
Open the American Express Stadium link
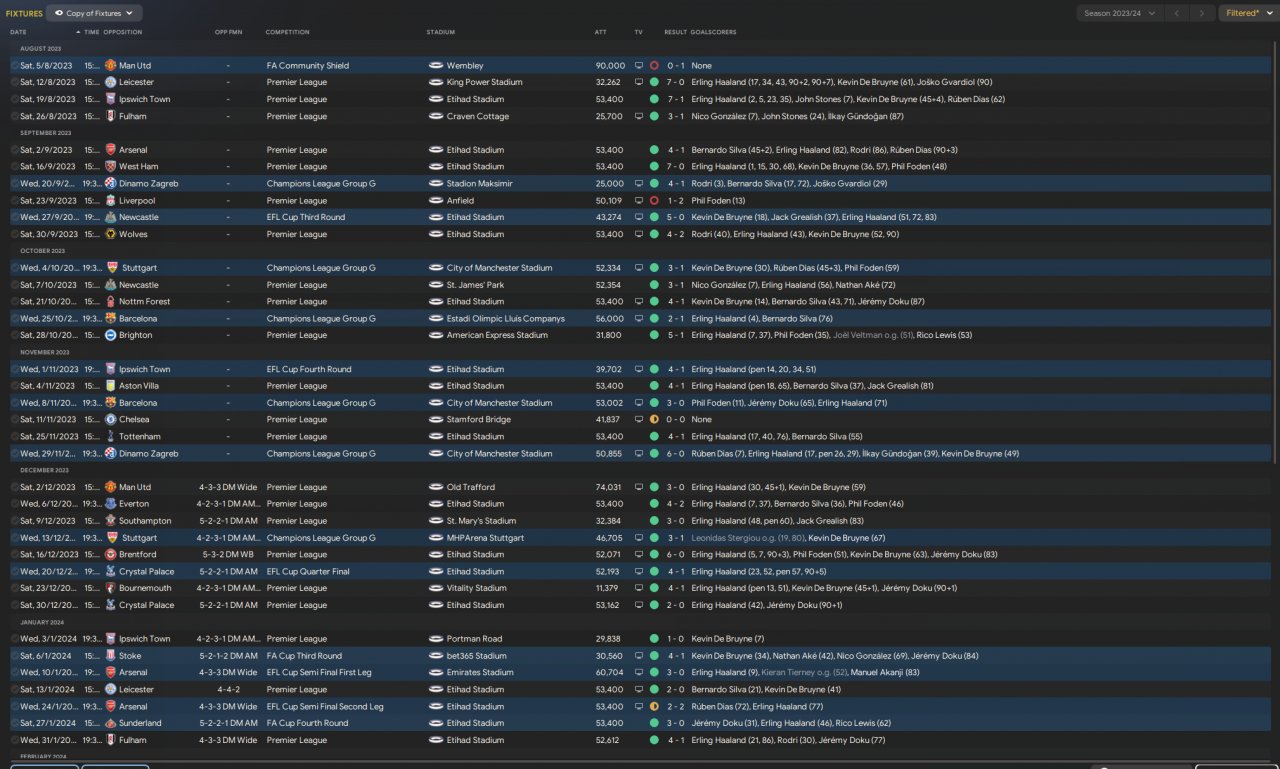(497, 335)
